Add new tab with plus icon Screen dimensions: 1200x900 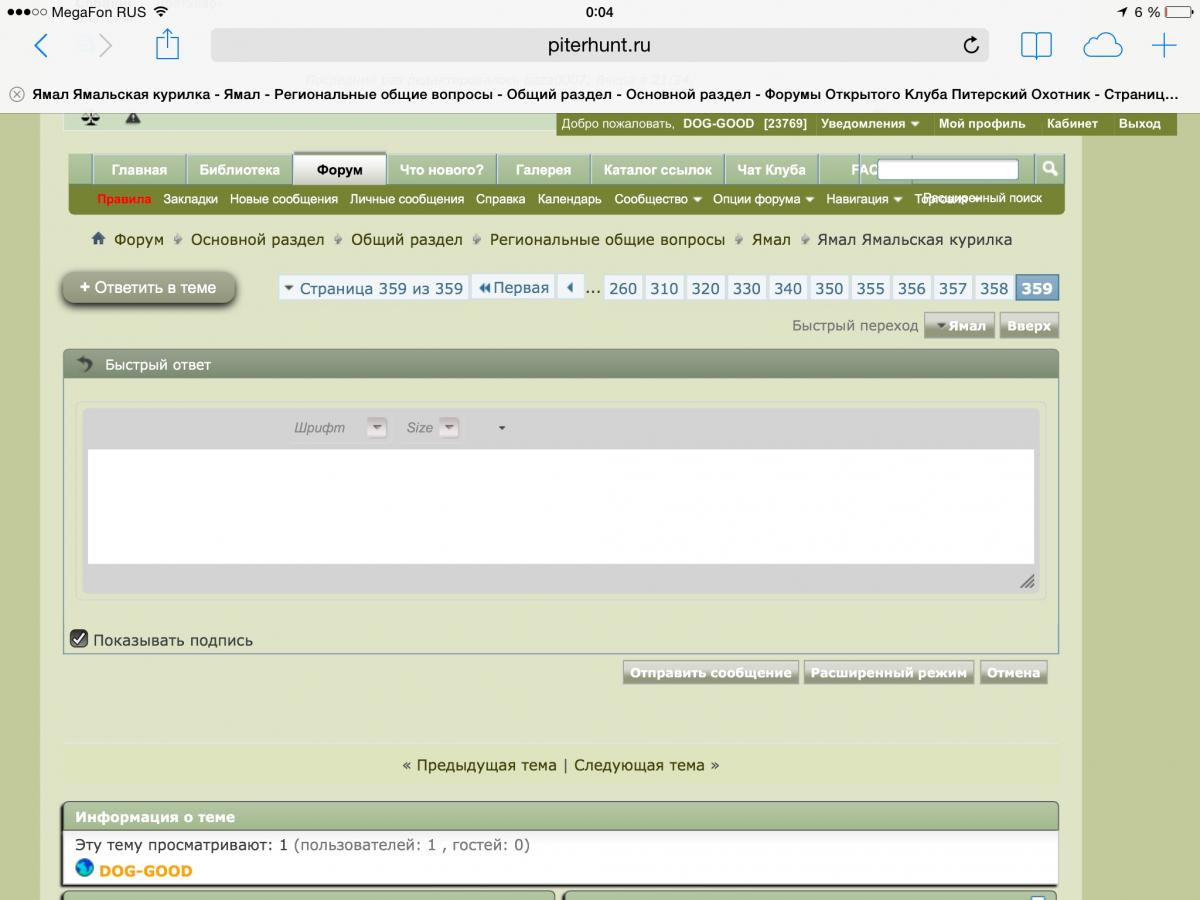[1164, 45]
